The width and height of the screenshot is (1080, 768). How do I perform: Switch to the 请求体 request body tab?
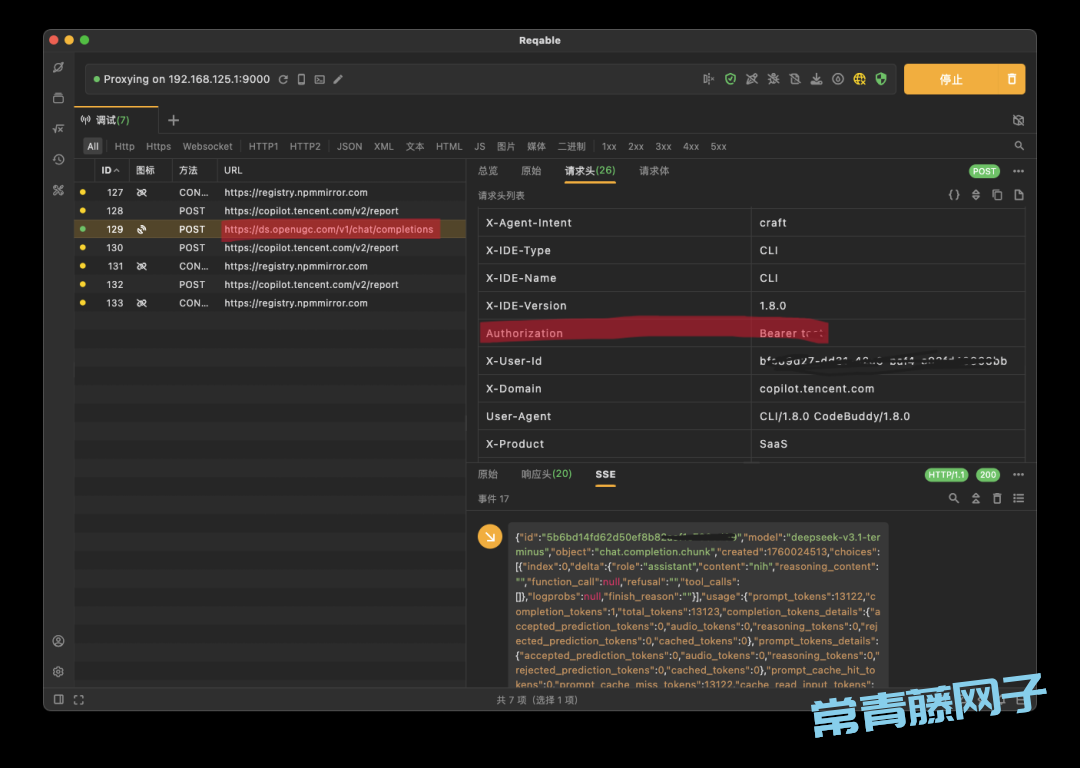coord(654,171)
